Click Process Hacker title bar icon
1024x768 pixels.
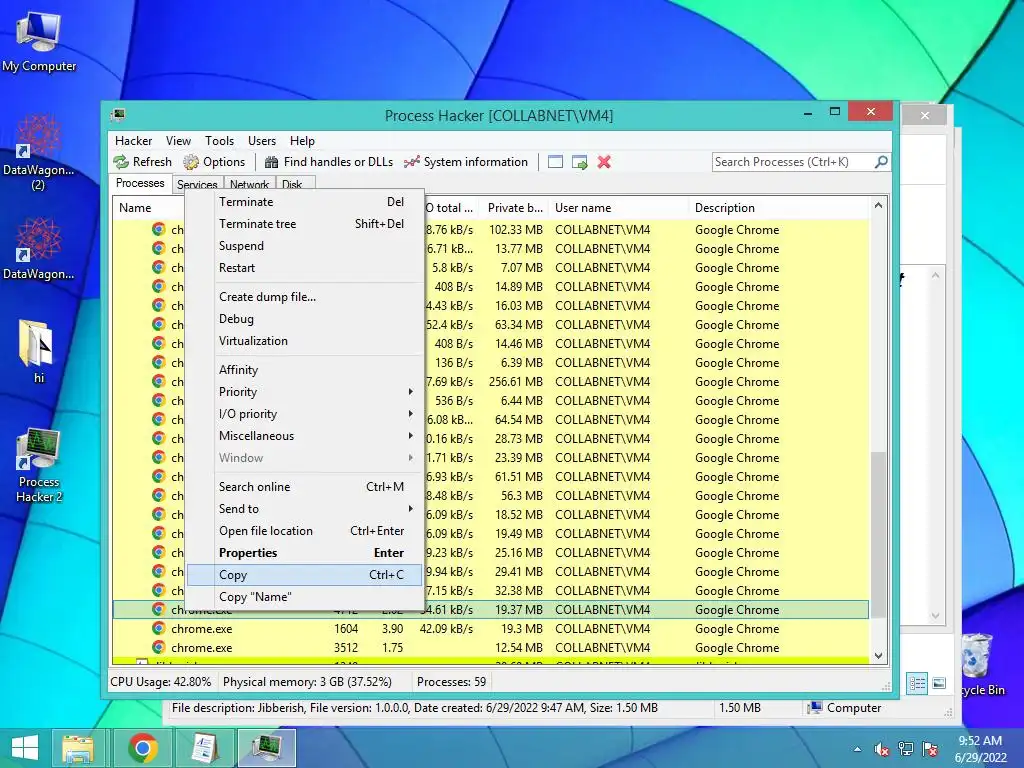(118, 116)
